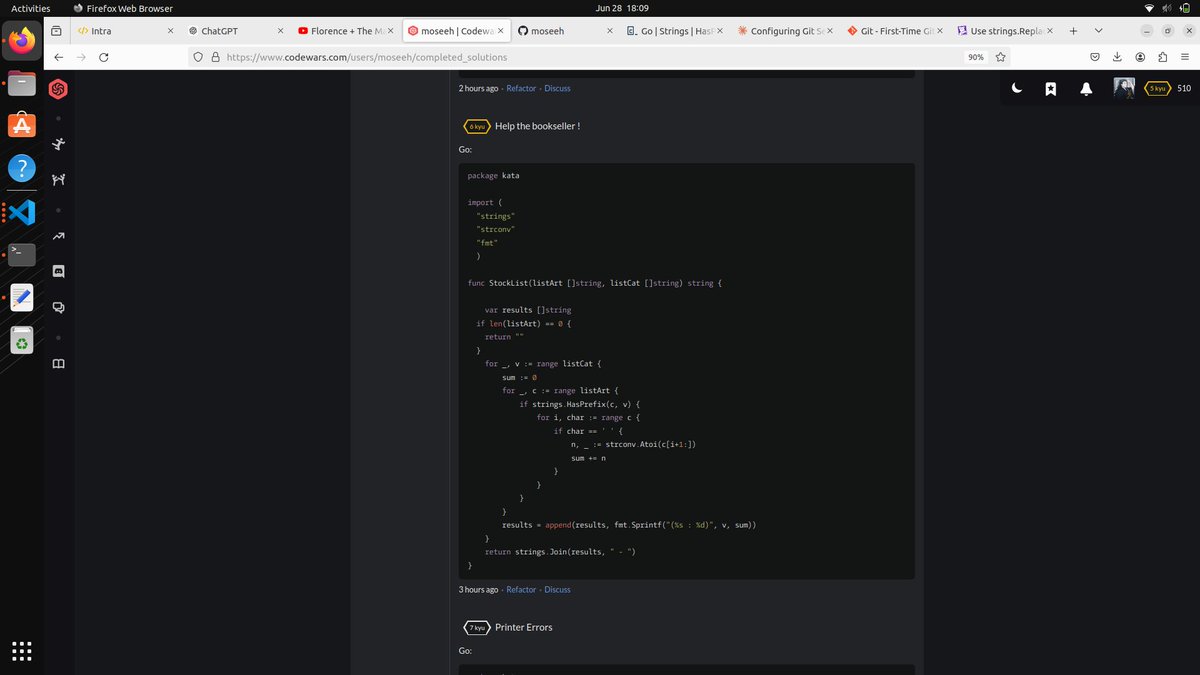Image resolution: width=1200 pixels, height=675 pixels.
Task: Click the moseeh profile avatar on Codewars
Action: pos(1122,88)
